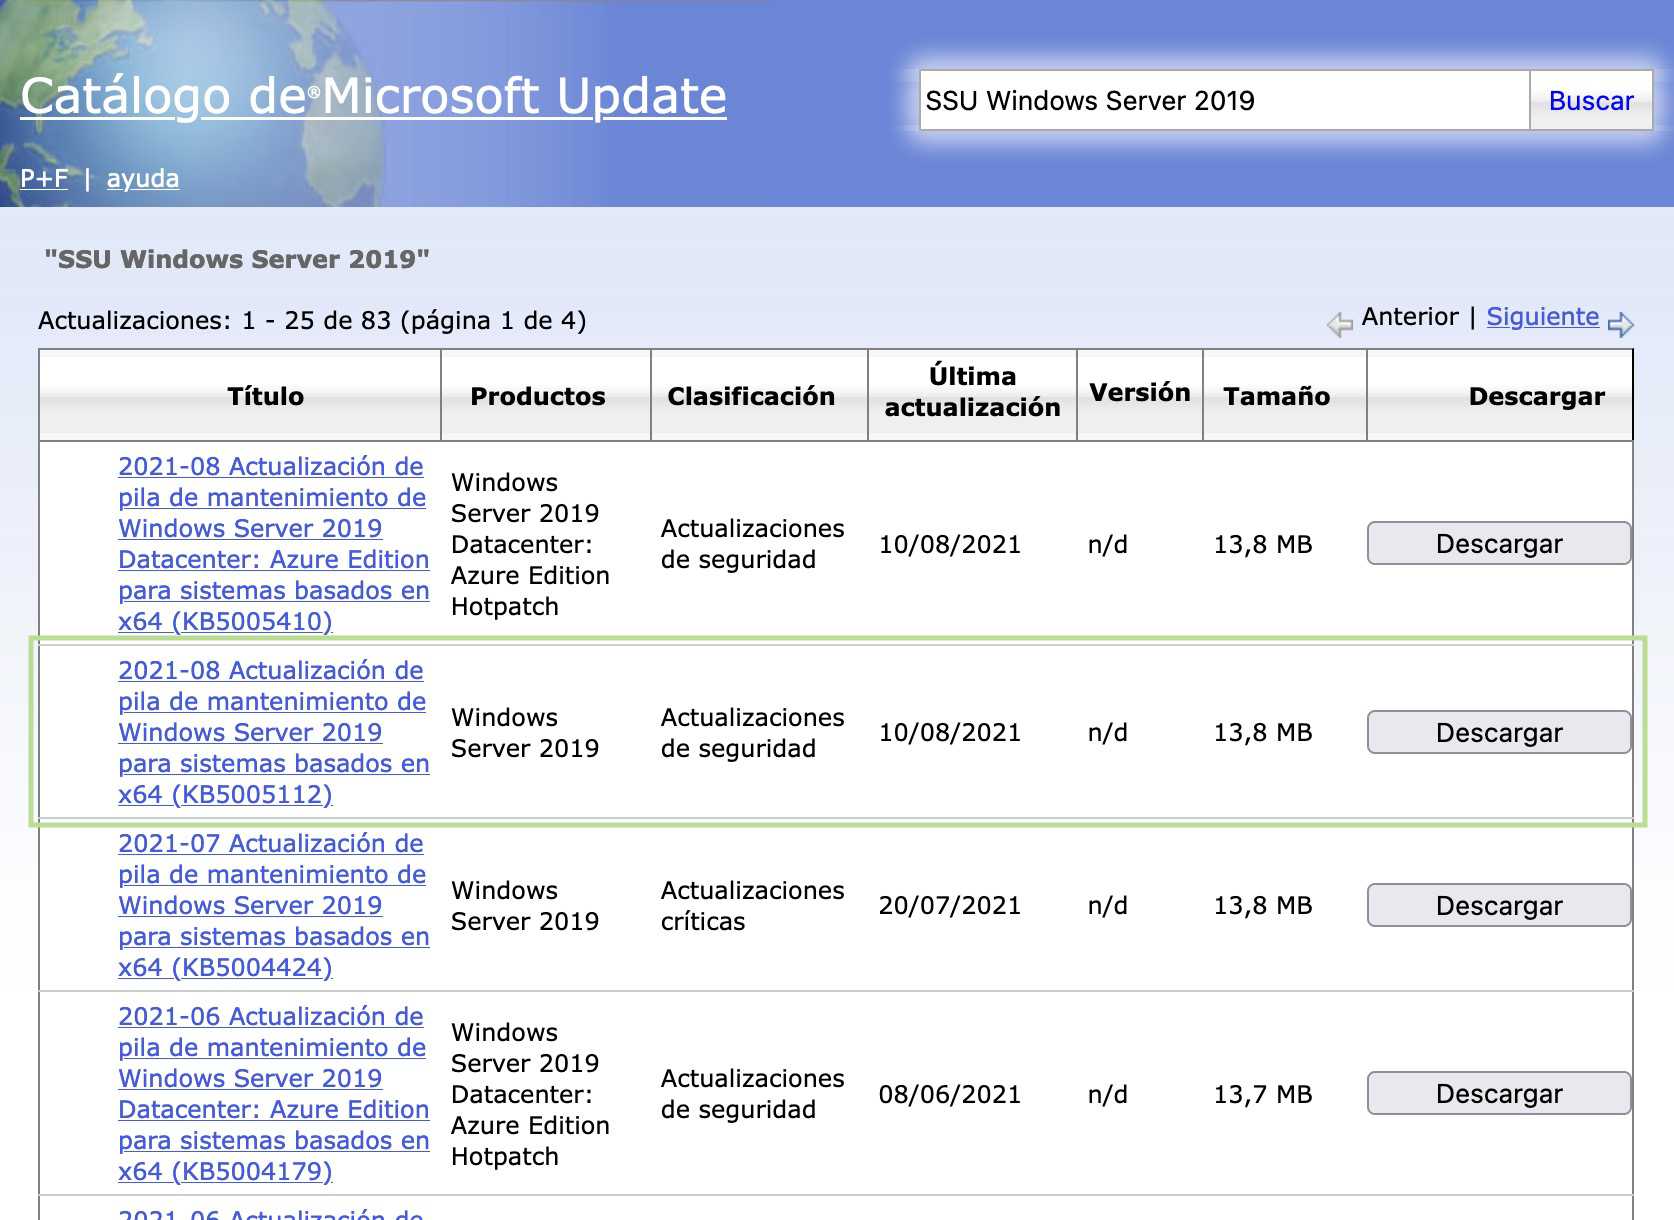This screenshot has width=1674, height=1220.
Task: Select Windows Server 2019 product in KB5005112 row
Action: click(x=525, y=732)
